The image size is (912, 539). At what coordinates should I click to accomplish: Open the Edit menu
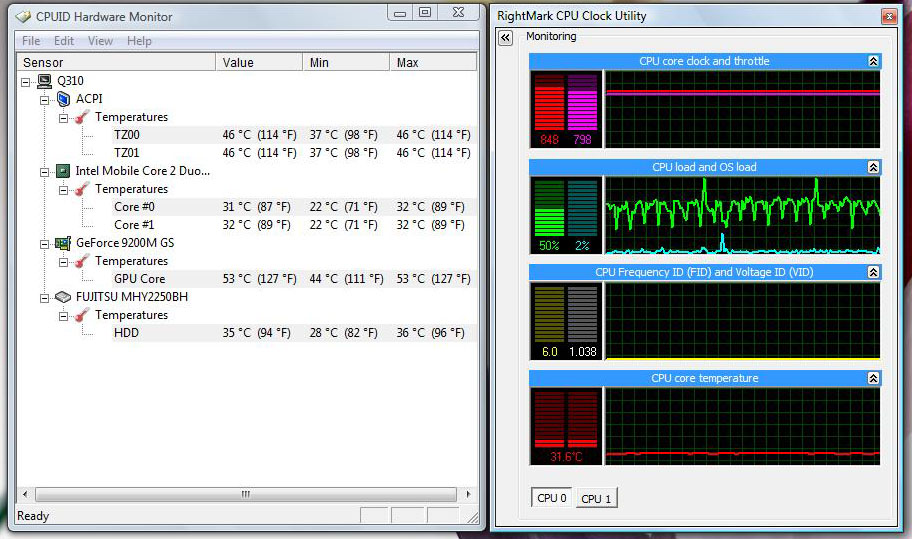[64, 41]
